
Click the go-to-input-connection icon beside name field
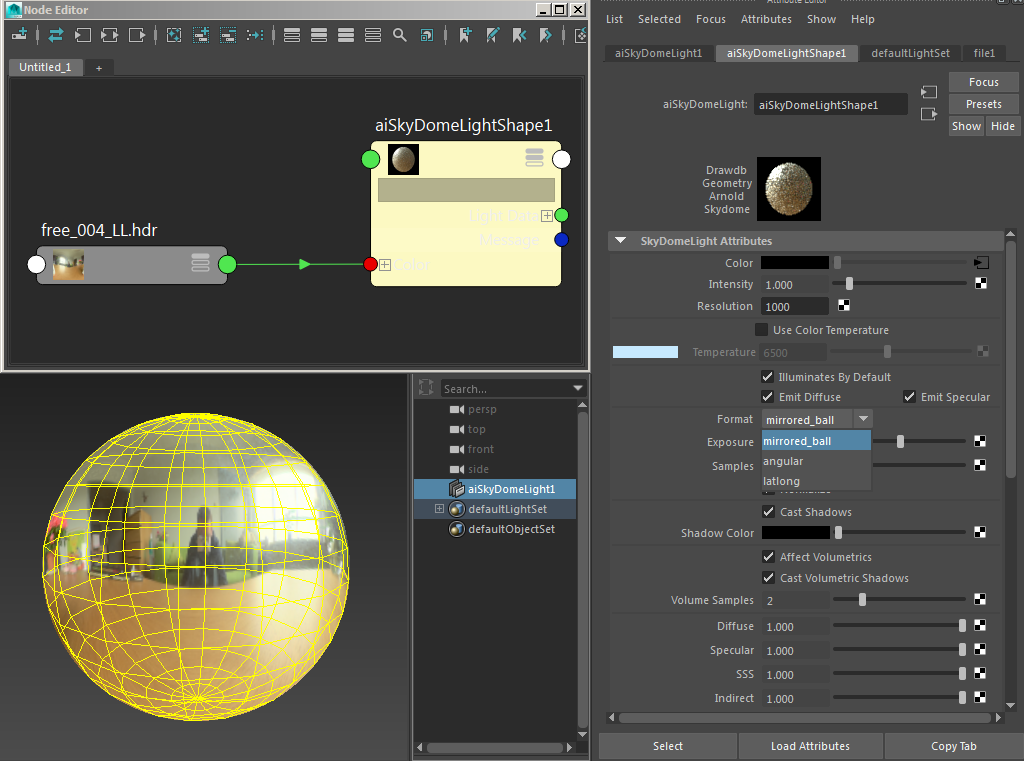click(929, 92)
